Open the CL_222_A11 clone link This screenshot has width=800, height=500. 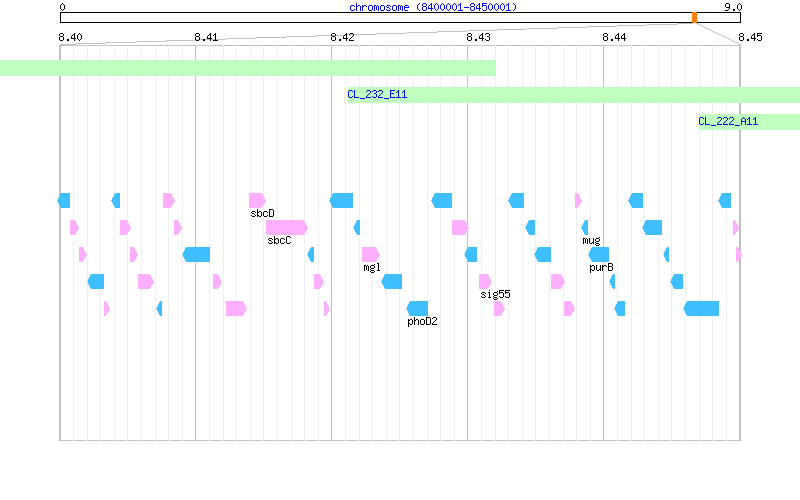pos(728,121)
